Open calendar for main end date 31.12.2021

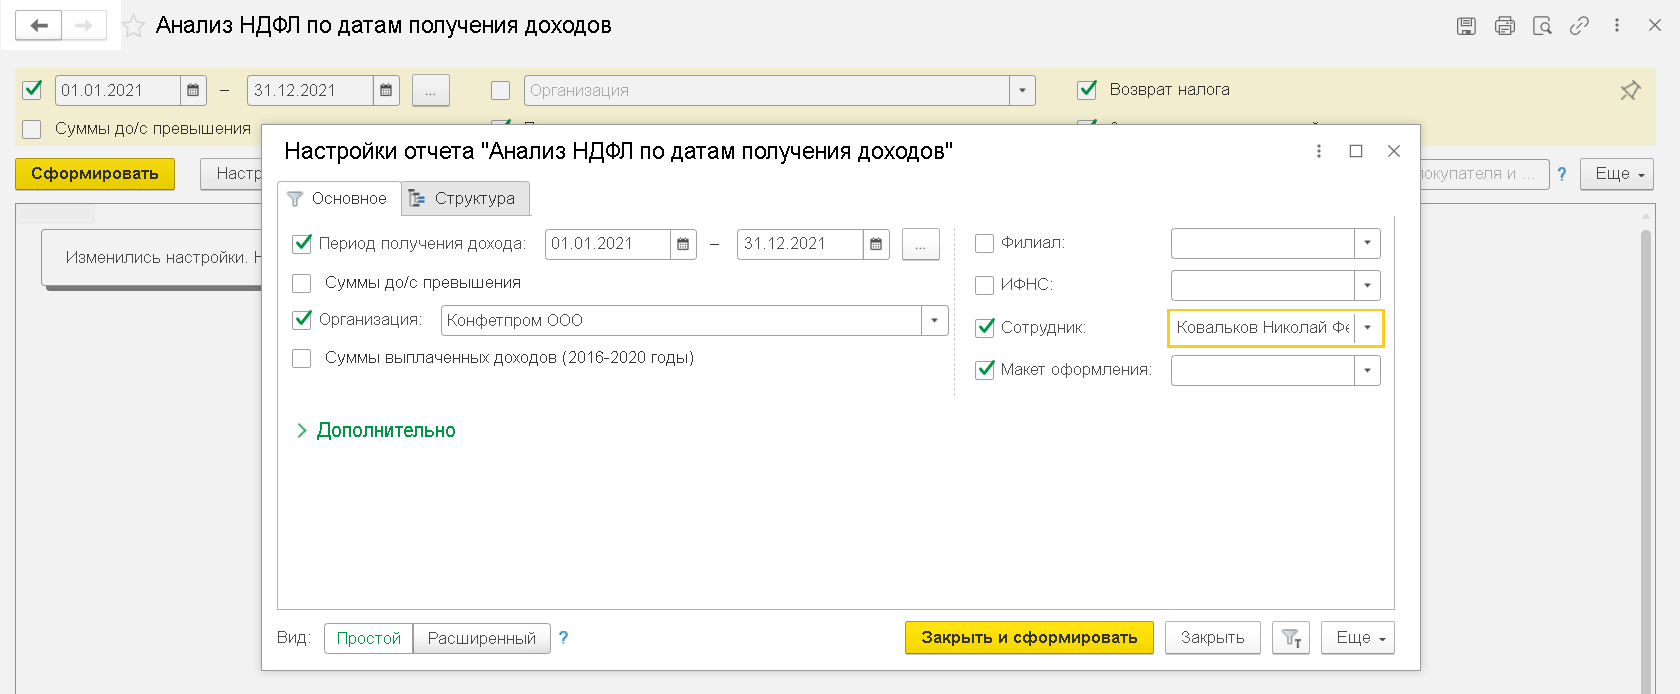(x=386, y=90)
